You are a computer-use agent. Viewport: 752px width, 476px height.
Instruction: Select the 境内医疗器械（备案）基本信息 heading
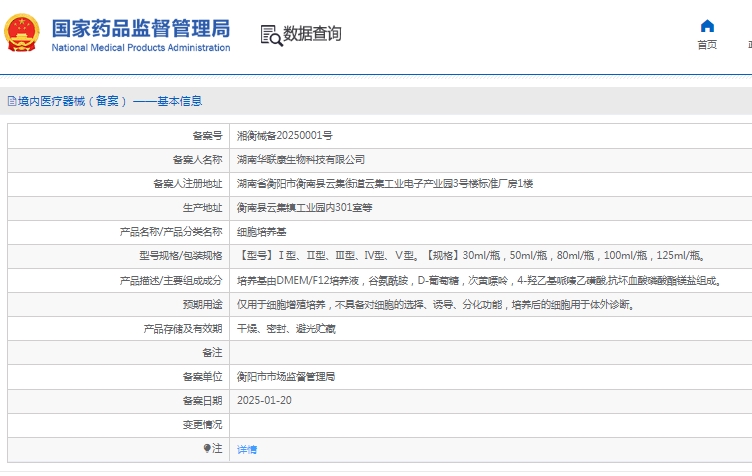click(110, 101)
